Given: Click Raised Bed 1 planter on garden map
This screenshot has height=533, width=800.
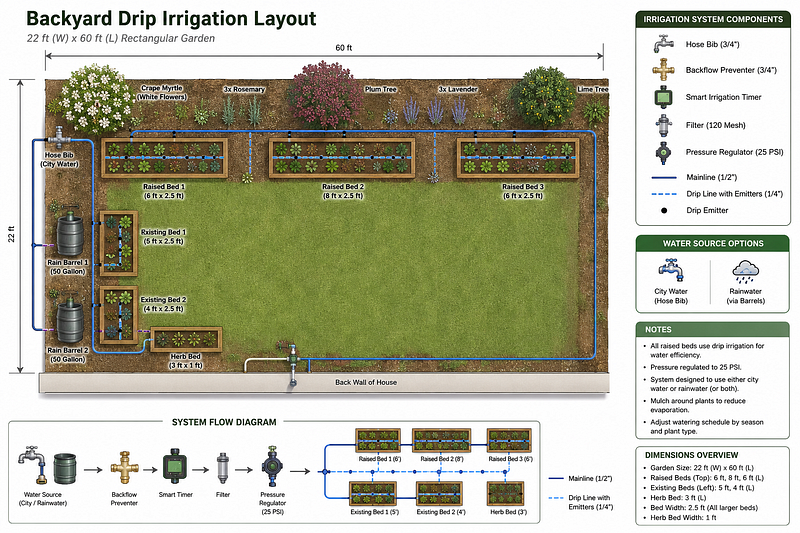Looking at the screenshot, I should pos(164,158).
